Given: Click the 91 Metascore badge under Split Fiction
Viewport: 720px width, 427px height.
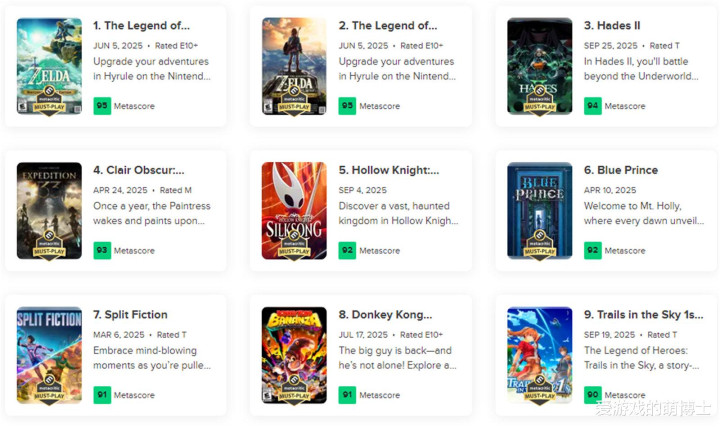Looking at the screenshot, I should (102, 395).
